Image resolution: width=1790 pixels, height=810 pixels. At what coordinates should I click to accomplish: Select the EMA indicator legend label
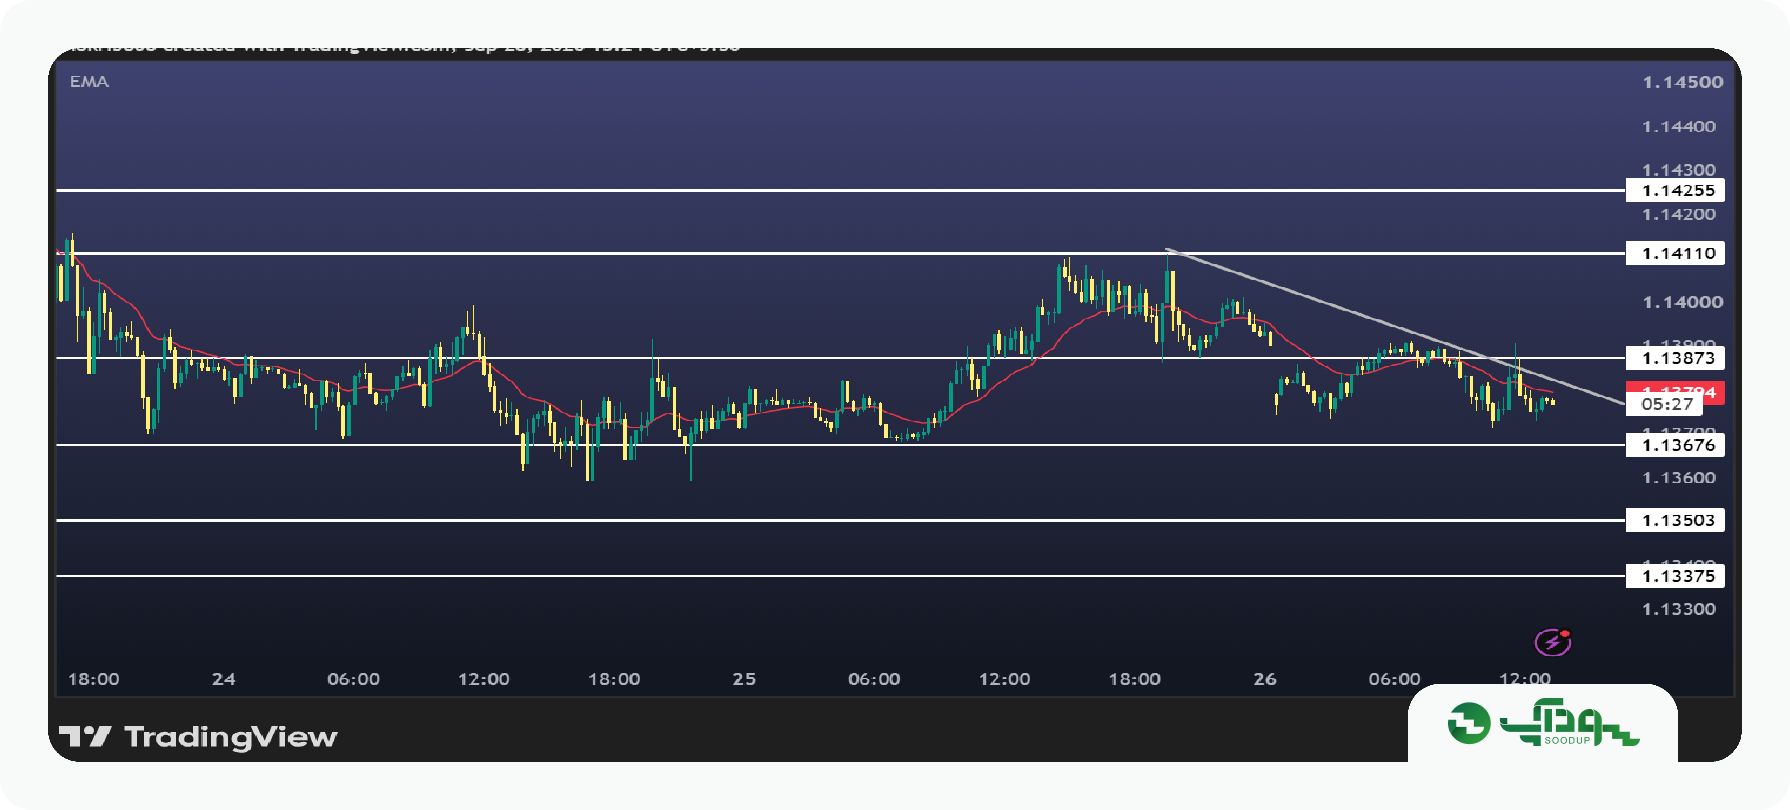pyautogui.click(x=89, y=82)
